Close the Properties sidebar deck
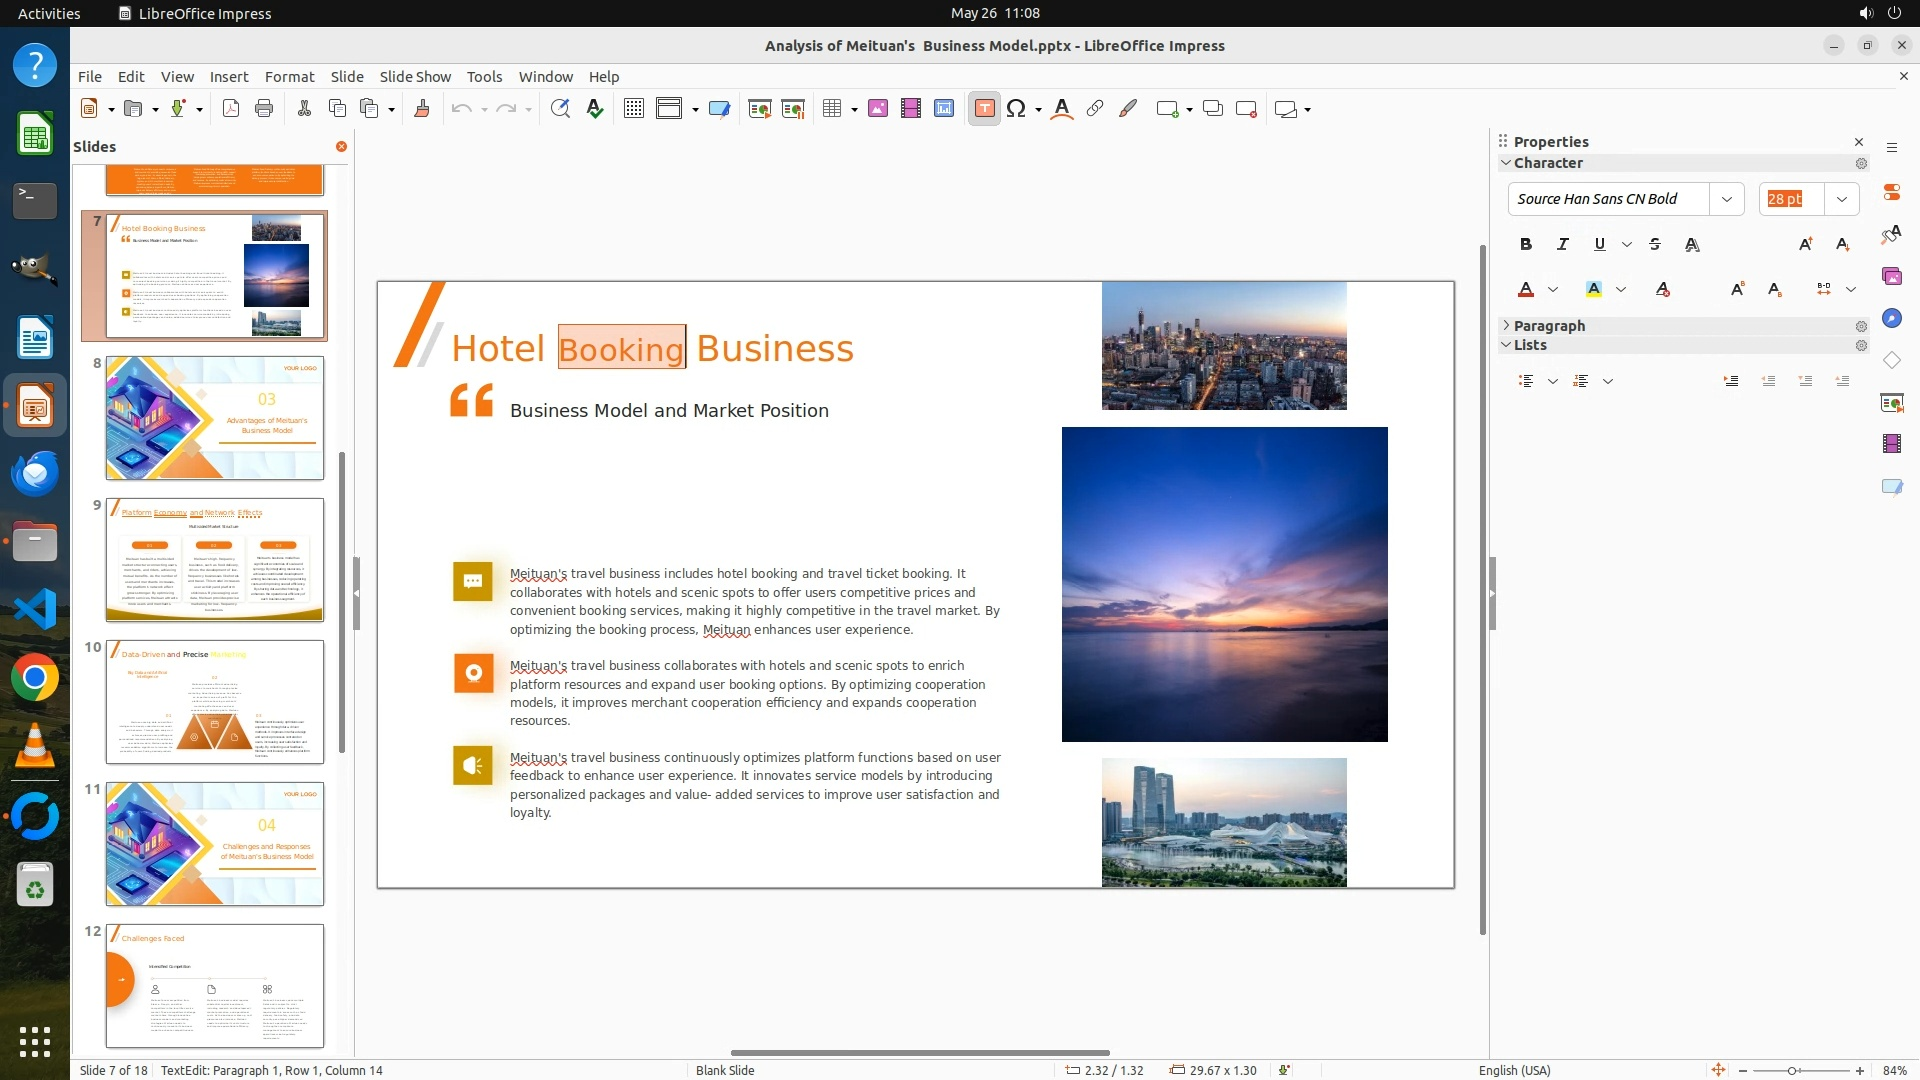Viewport: 1920px width, 1080px height. point(1859,142)
